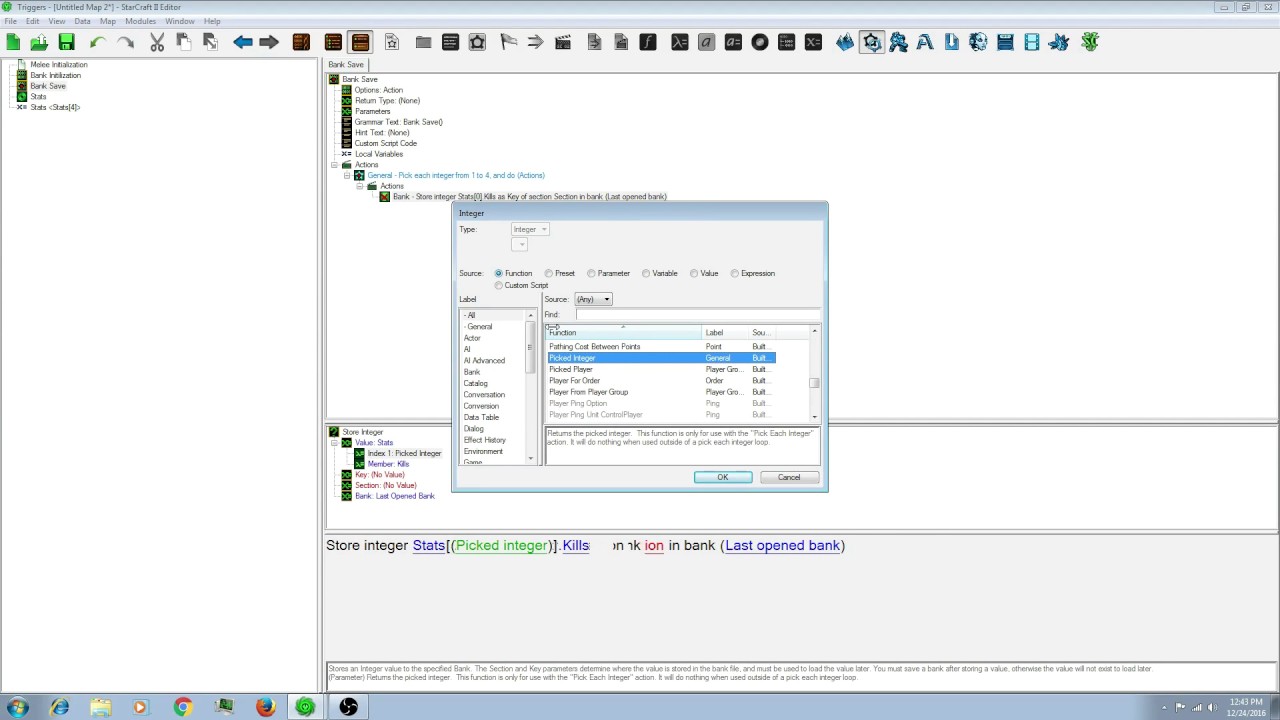Click the clapperboard icon in toolbar
Image resolution: width=1280 pixels, height=720 pixels.
click(x=562, y=42)
